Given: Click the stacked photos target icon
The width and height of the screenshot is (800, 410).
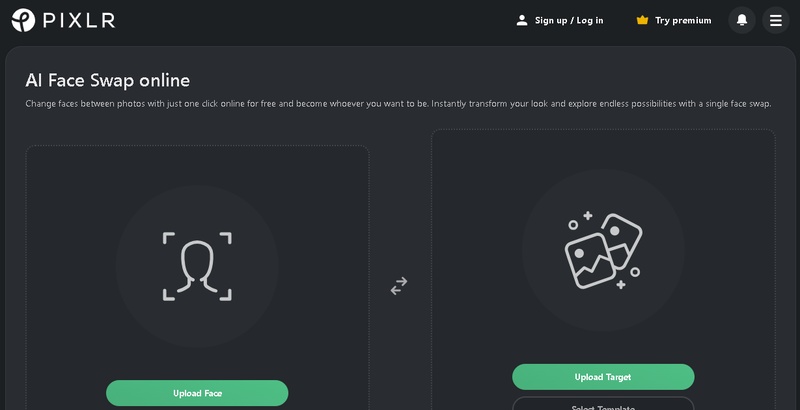Looking at the screenshot, I should pos(603,250).
